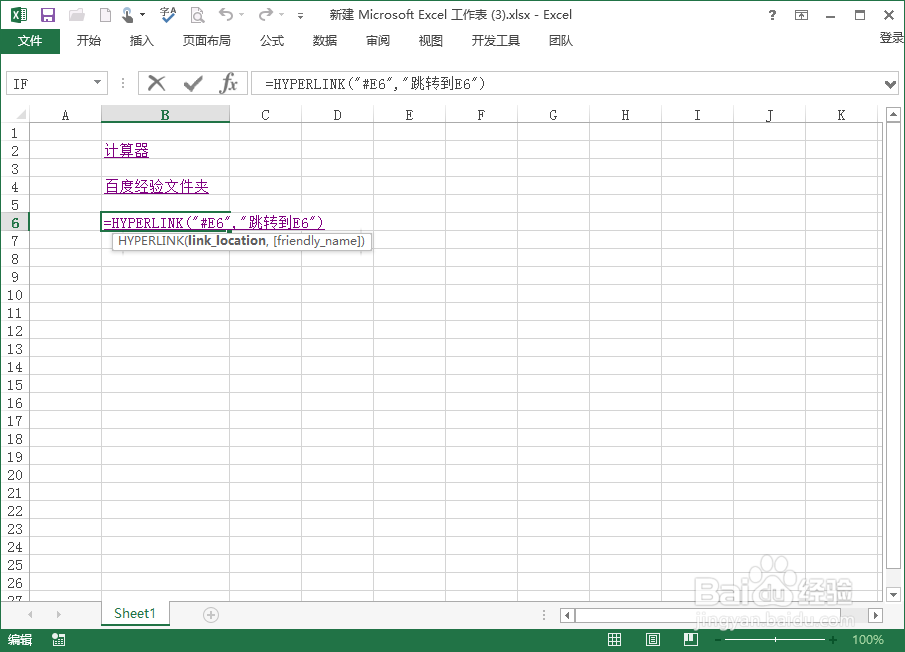Click the Save icon in quick access toolbar

[47, 15]
